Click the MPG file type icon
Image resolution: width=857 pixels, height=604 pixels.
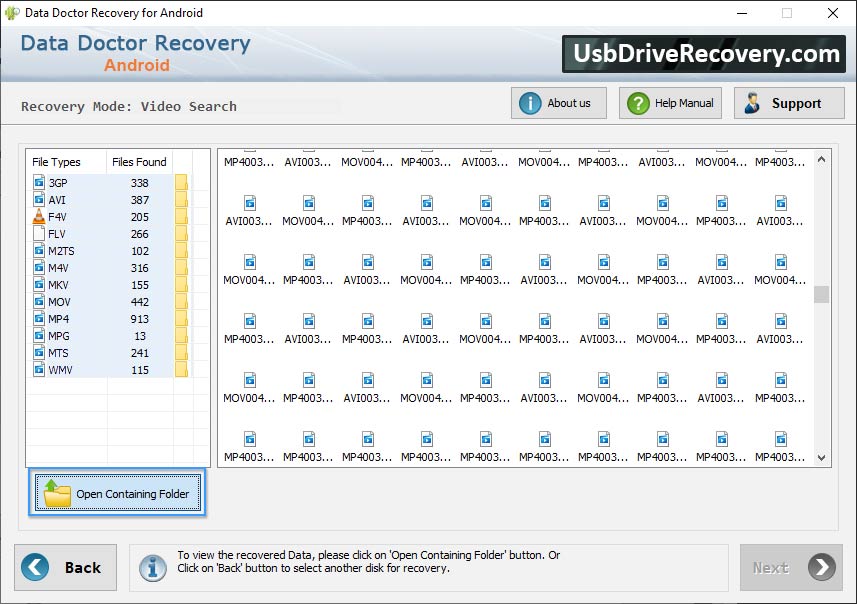point(39,335)
